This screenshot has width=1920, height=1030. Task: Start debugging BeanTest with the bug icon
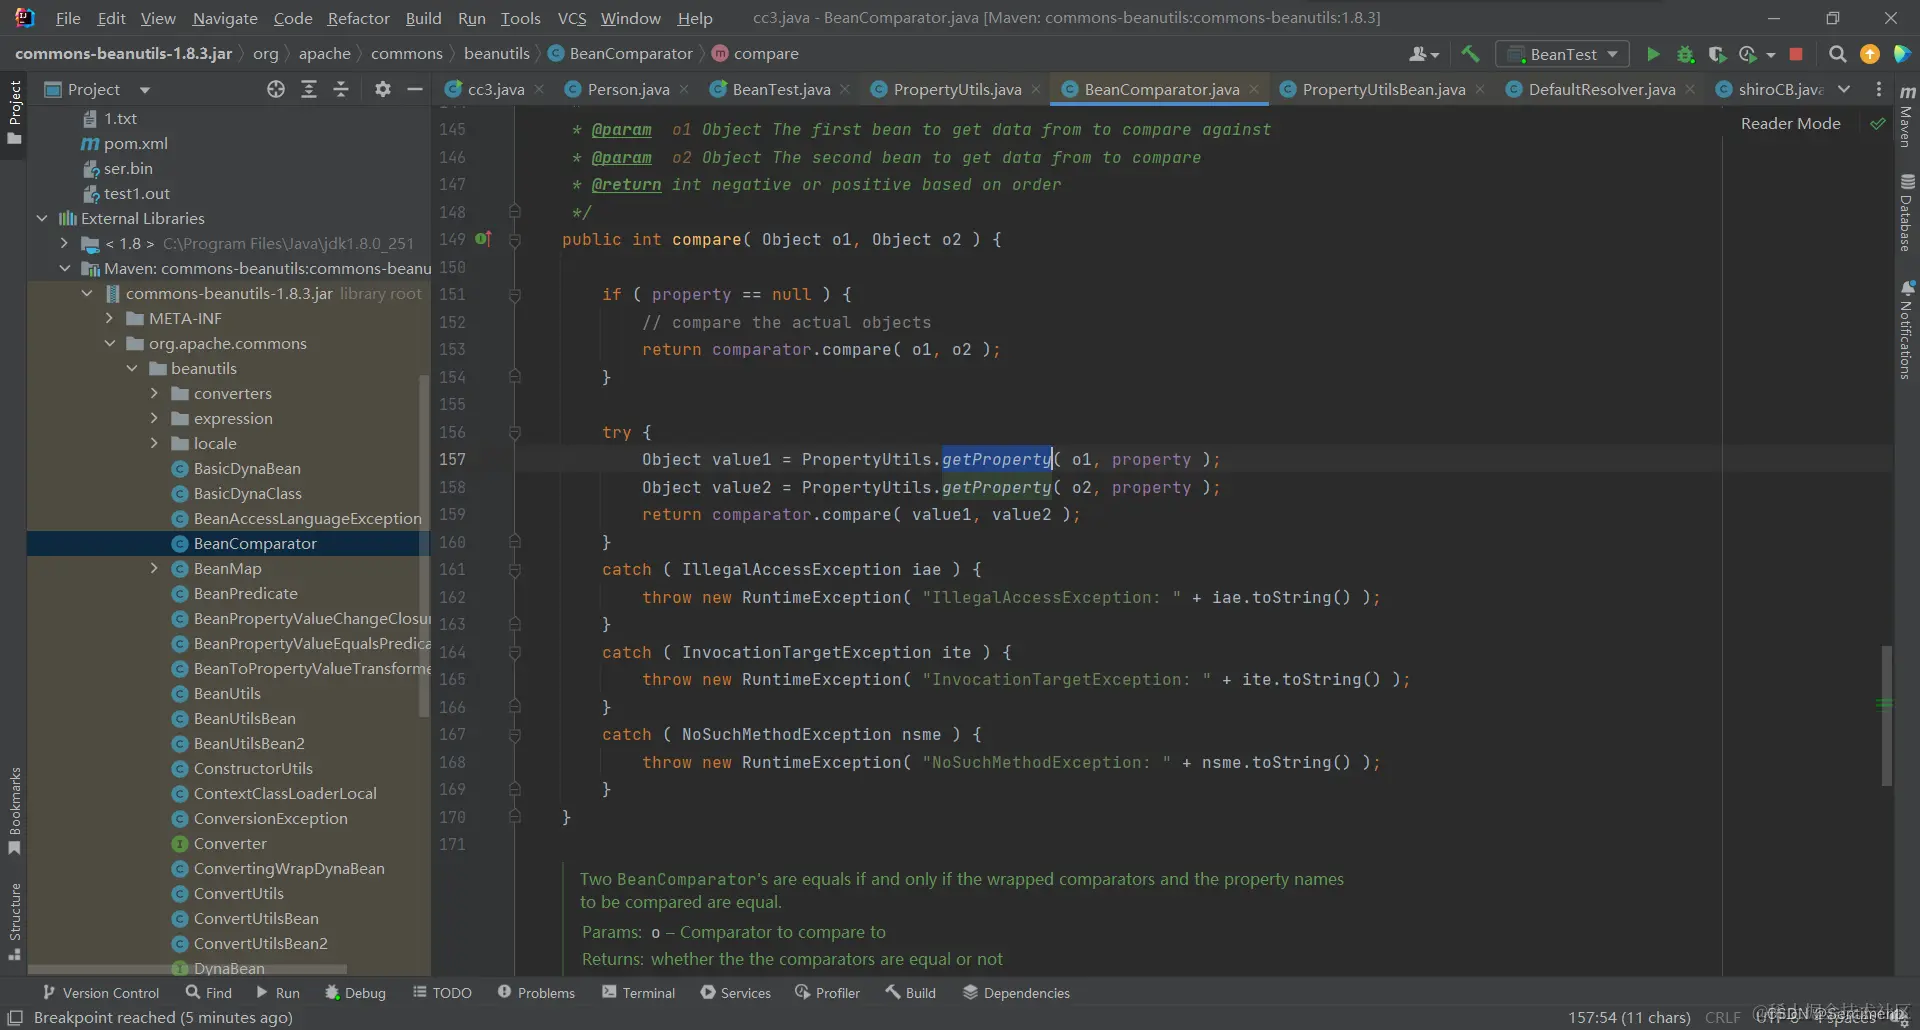click(x=1685, y=54)
